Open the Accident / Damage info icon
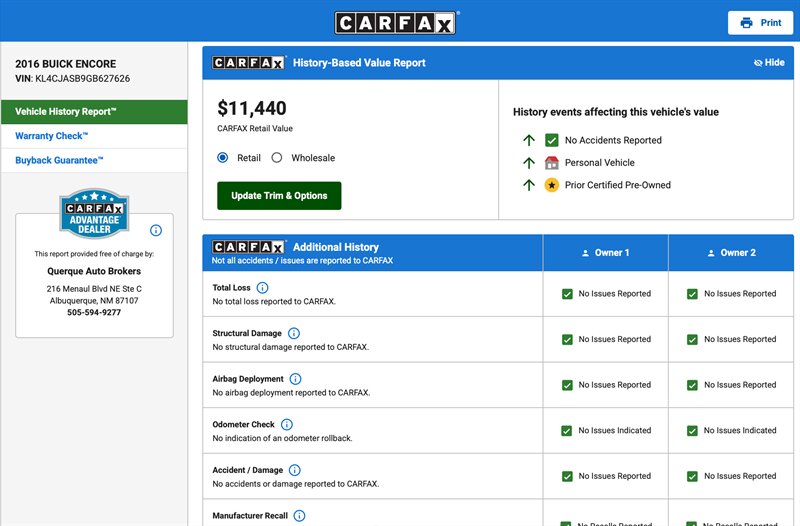Viewport: 800px width, 526px height. (294, 470)
